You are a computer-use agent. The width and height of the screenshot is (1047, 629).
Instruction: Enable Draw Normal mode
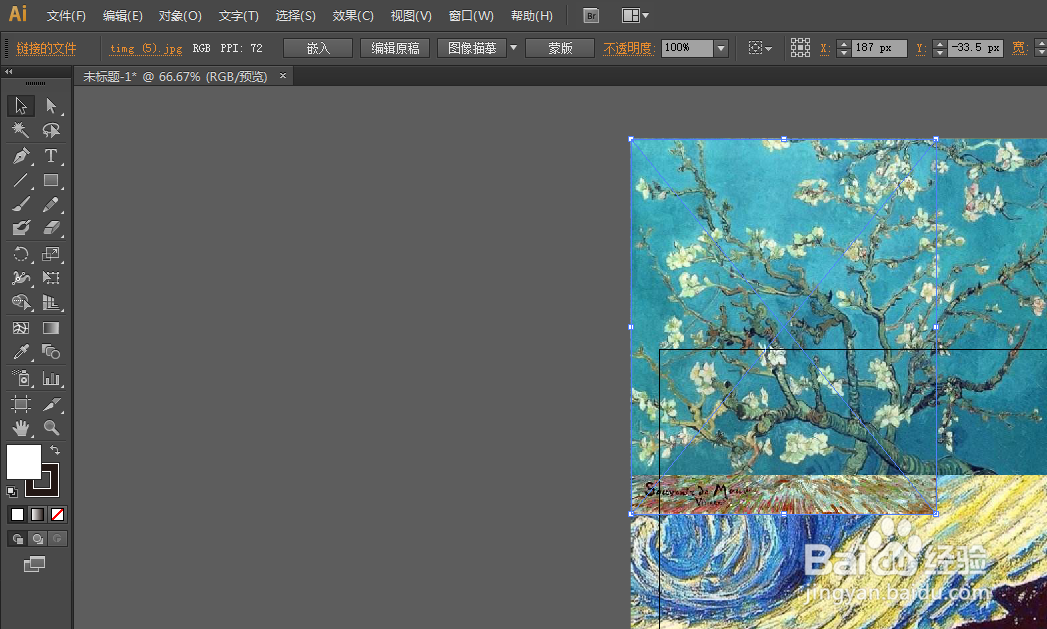point(18,539)
